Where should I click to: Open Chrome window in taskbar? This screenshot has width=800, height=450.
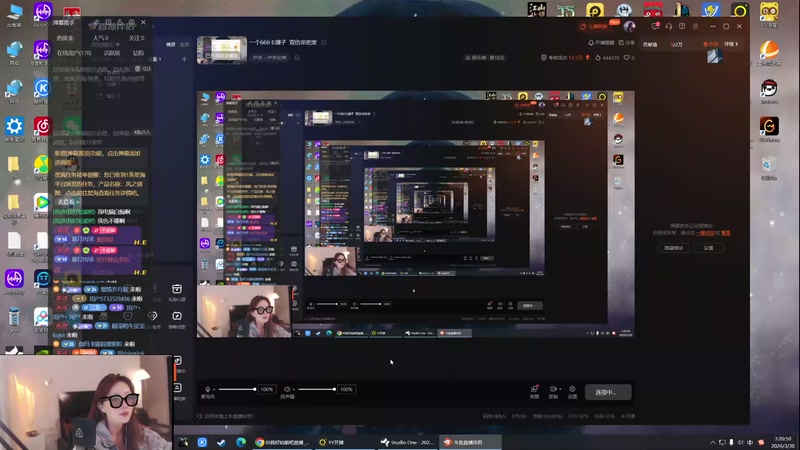[x=282, y=442]
